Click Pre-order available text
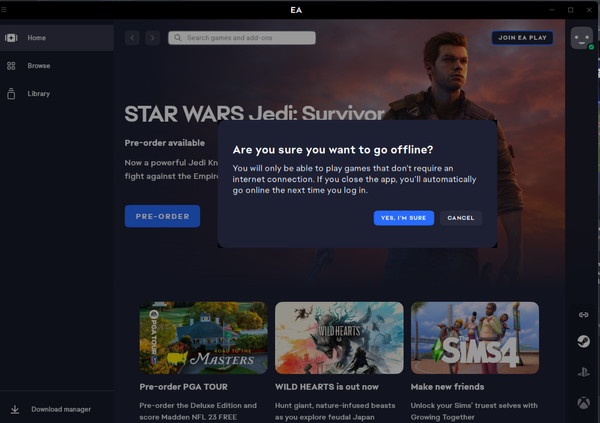This screenshot has height=423, width=600. (165, 143)
